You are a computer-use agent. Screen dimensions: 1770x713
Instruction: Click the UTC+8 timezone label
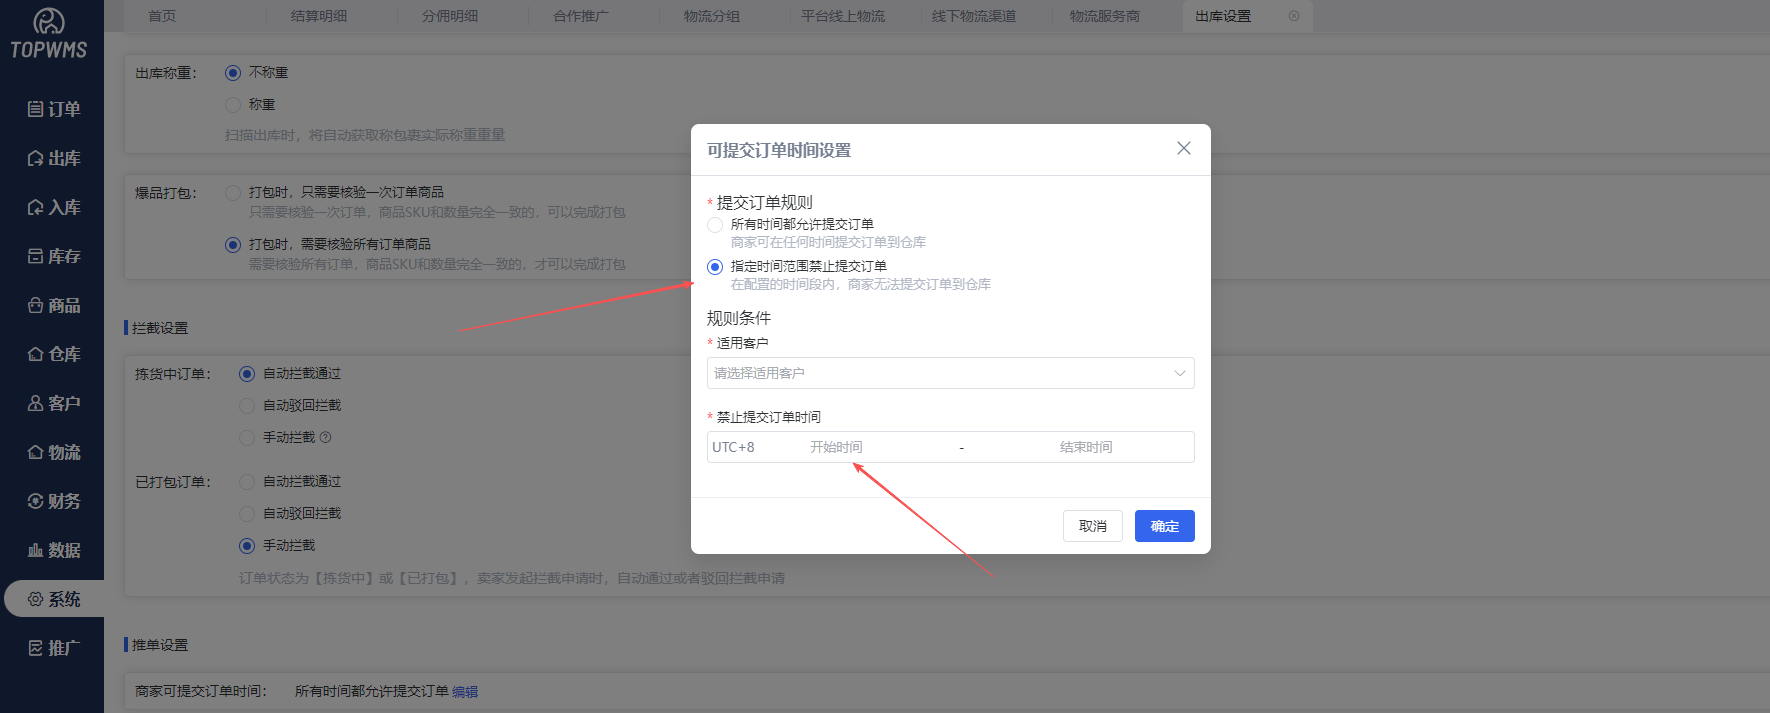(733, 447)
